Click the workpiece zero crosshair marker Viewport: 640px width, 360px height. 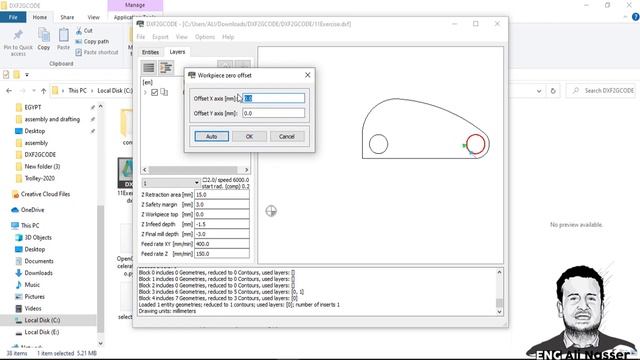[x=271, y=211]
